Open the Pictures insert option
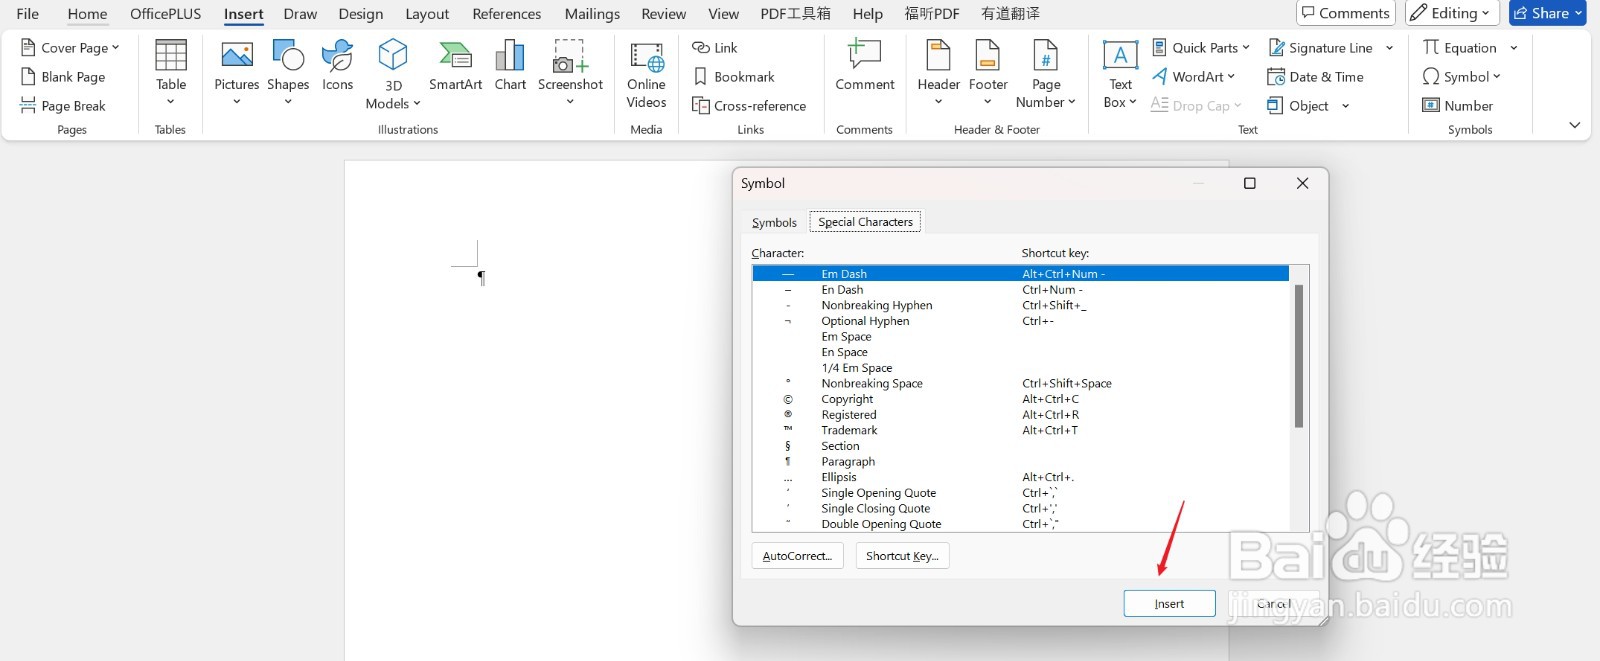This screenshot has height=661, width=1600. (x=237, y=72)
